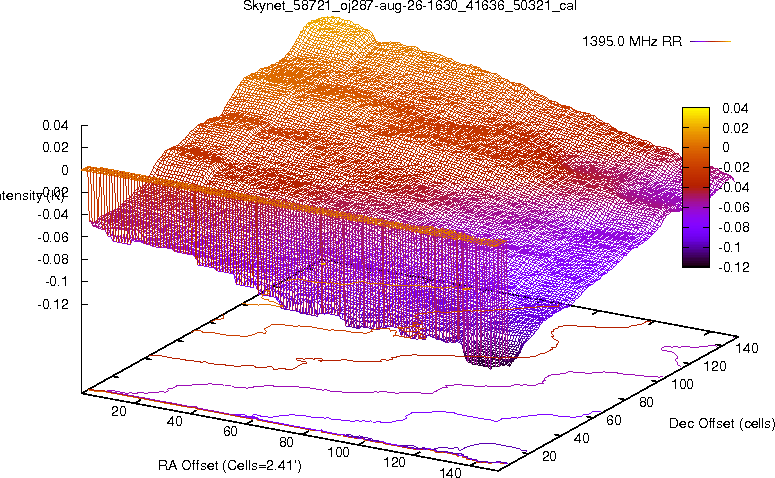775x478 pixels.
Task: Click RA Offset tick label 100
Action: [x=338, y=452]
